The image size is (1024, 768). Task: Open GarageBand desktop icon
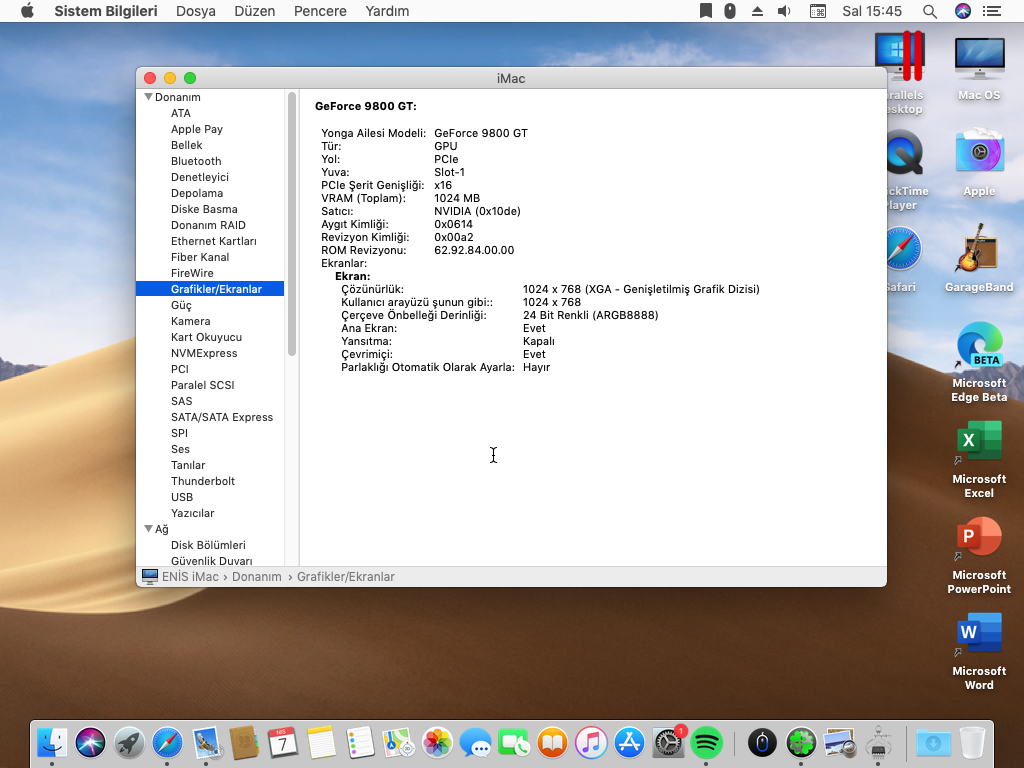click(979, 254)
